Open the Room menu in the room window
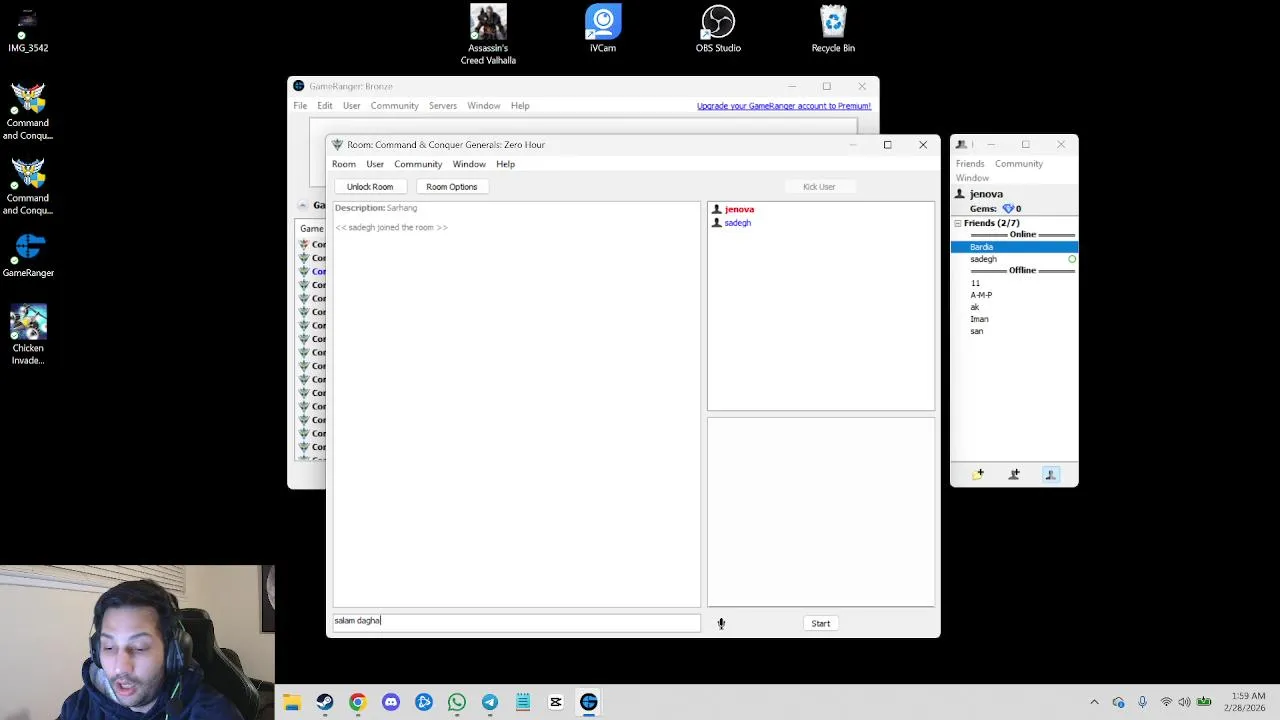1280x720 pixels. tap(344, 164)
